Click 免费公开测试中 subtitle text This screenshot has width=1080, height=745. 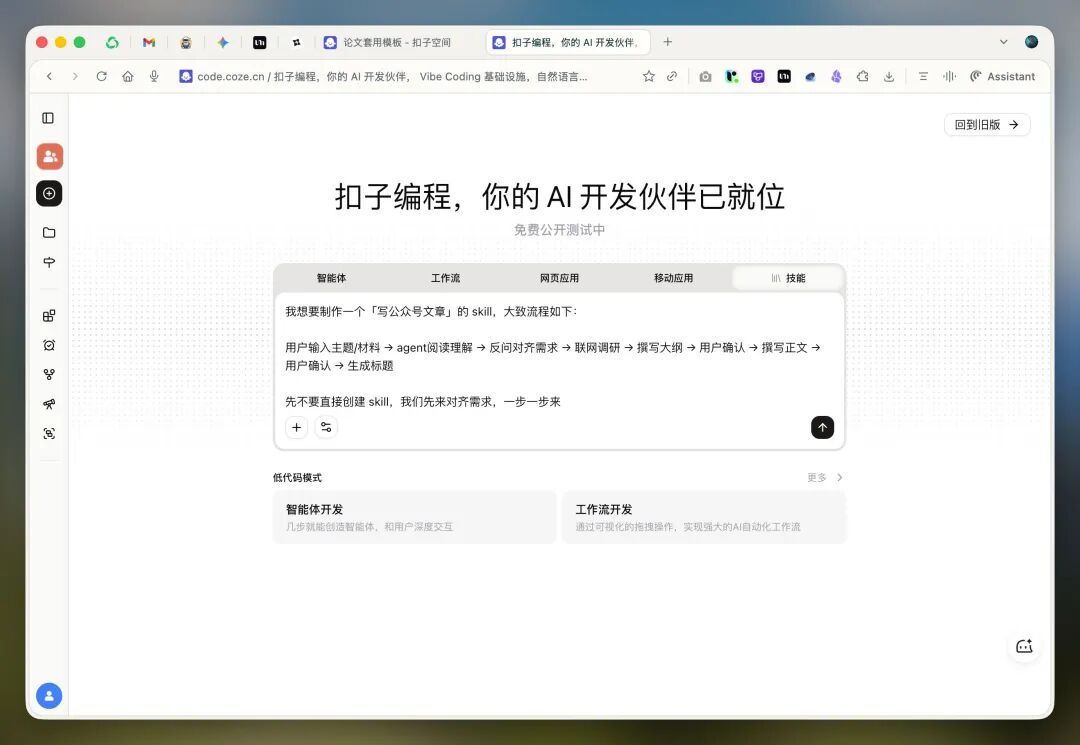(559, 230)
